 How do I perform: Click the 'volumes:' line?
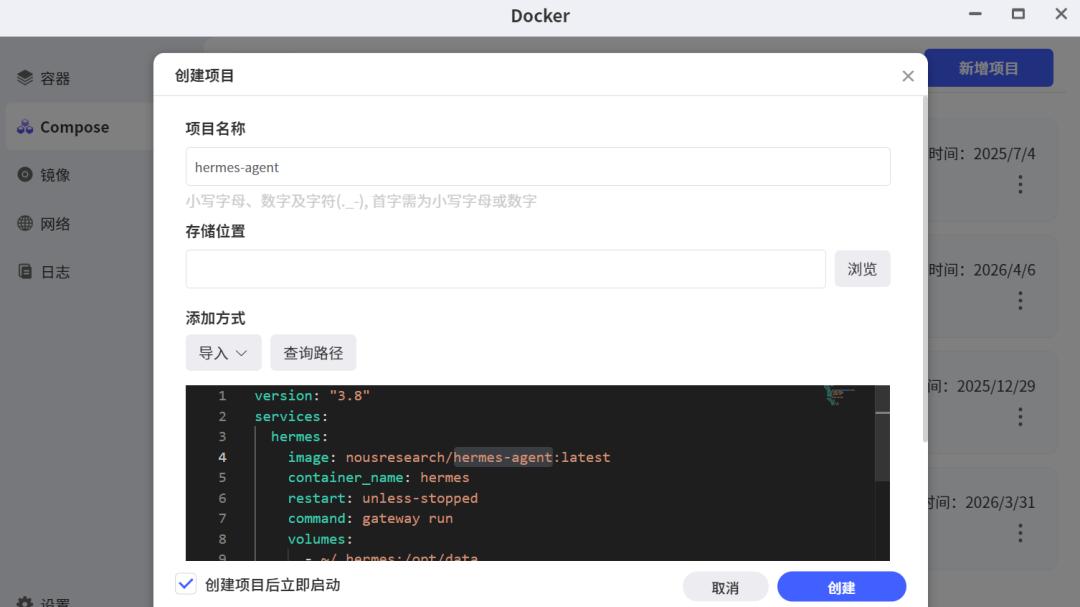coord(320,539)
